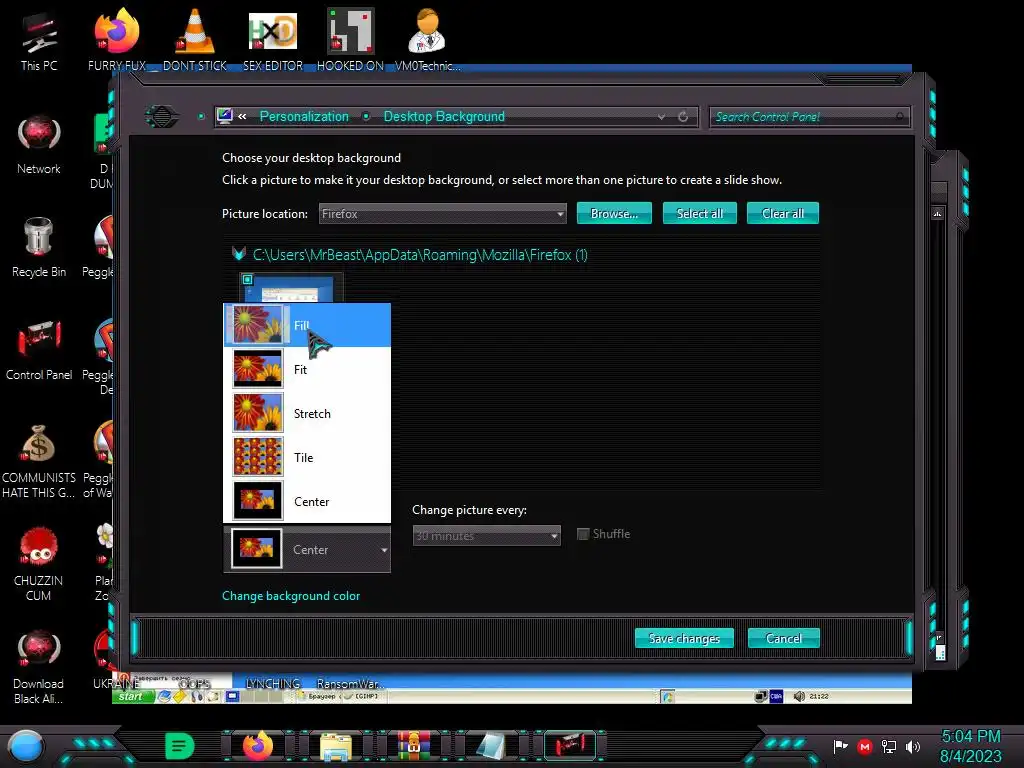
Task: Open network tray icon
Action: [x=889, y=746]
